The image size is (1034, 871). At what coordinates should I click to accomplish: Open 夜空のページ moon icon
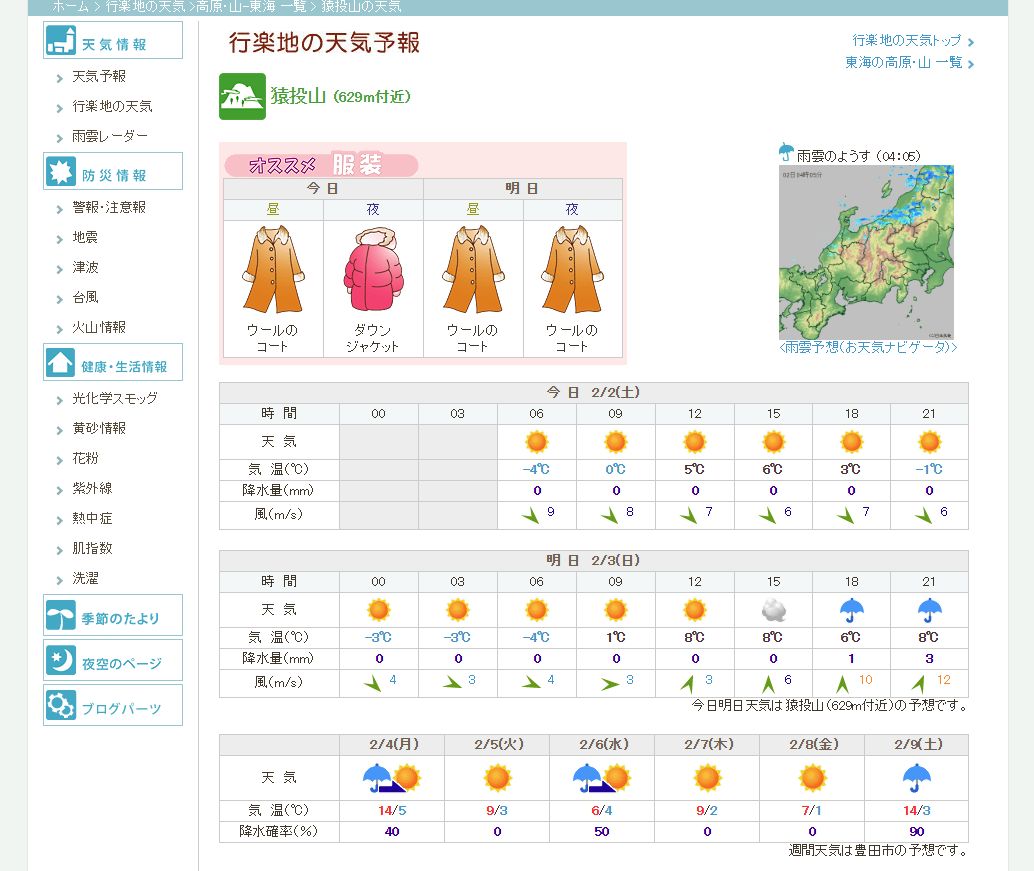tap(61, 661)
